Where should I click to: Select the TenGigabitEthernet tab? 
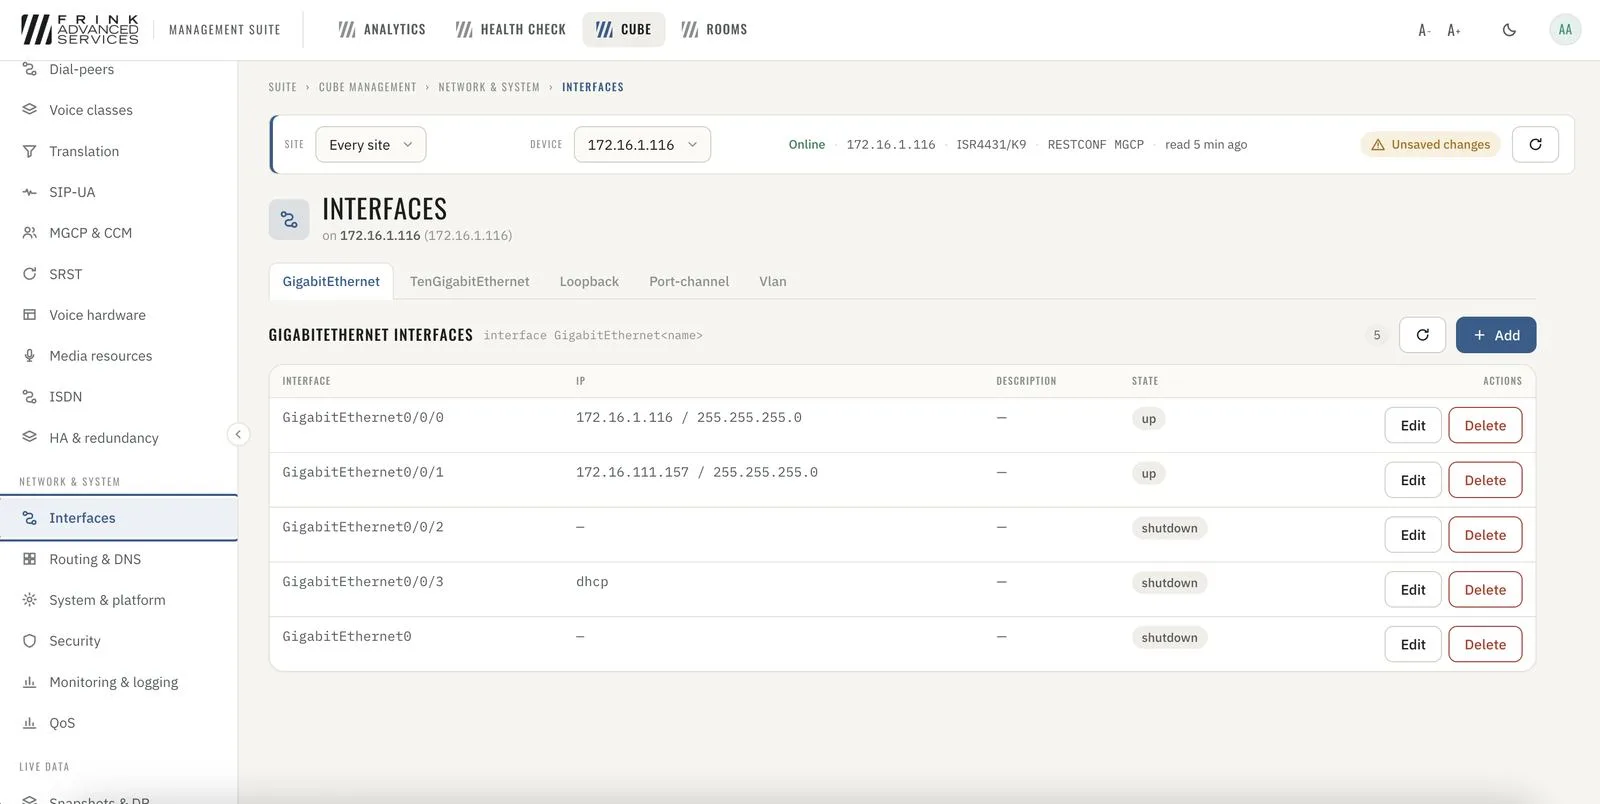click(x=469, y=281)
